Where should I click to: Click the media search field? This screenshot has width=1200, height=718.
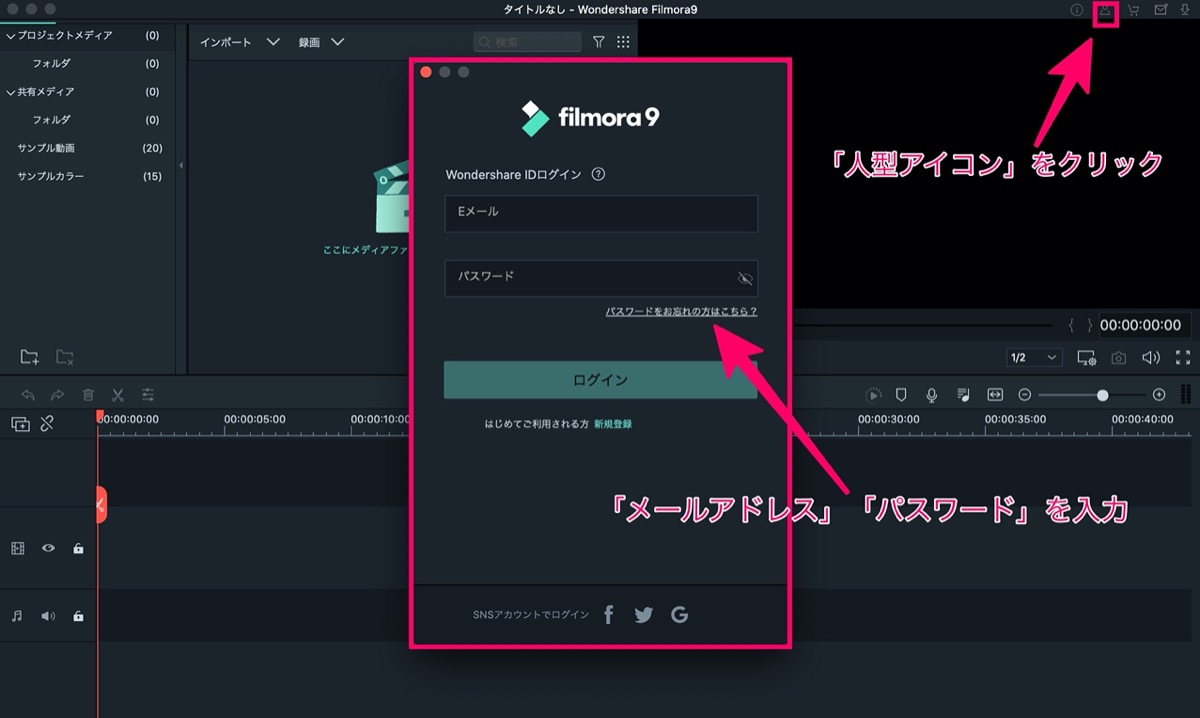(527, 42)
